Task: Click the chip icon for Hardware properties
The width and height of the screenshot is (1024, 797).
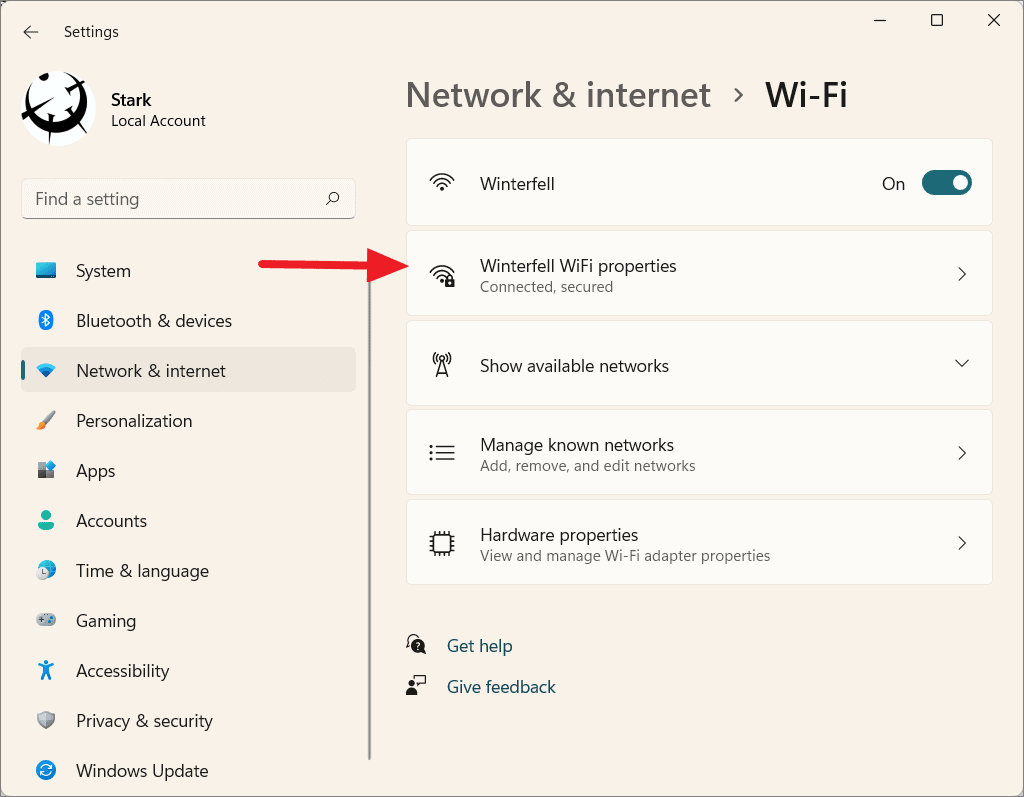Action: 441,542
